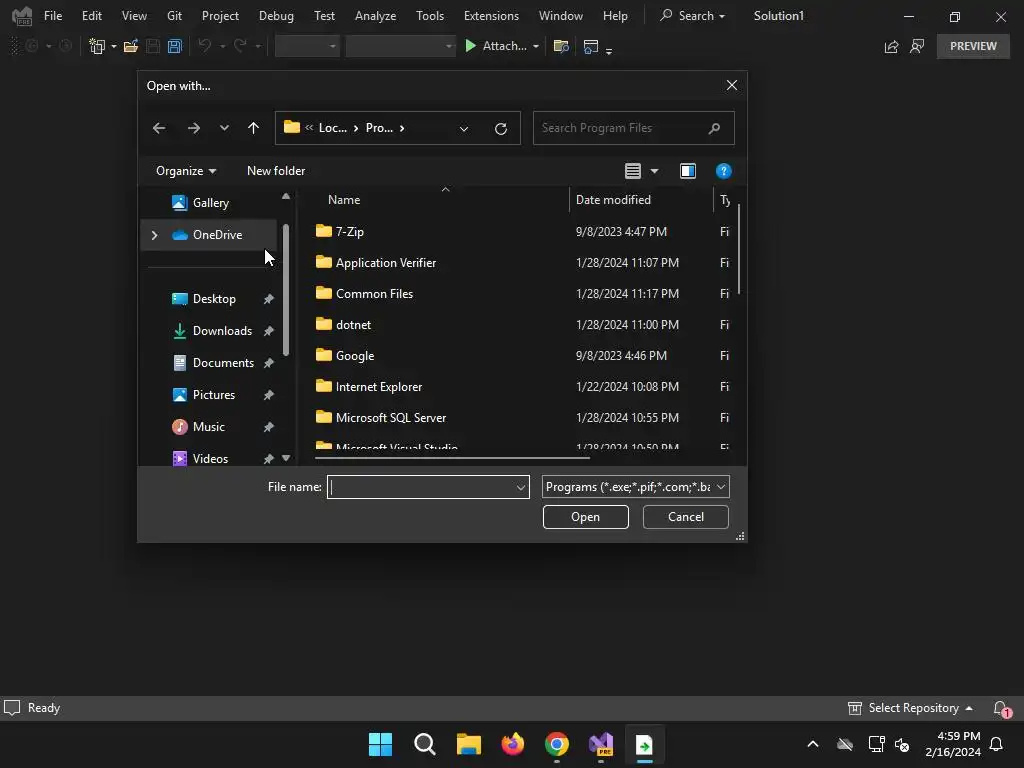Click the Visual Studio Search button
The height and width of the screenshot is (768, 1024).
pos(692,16)
